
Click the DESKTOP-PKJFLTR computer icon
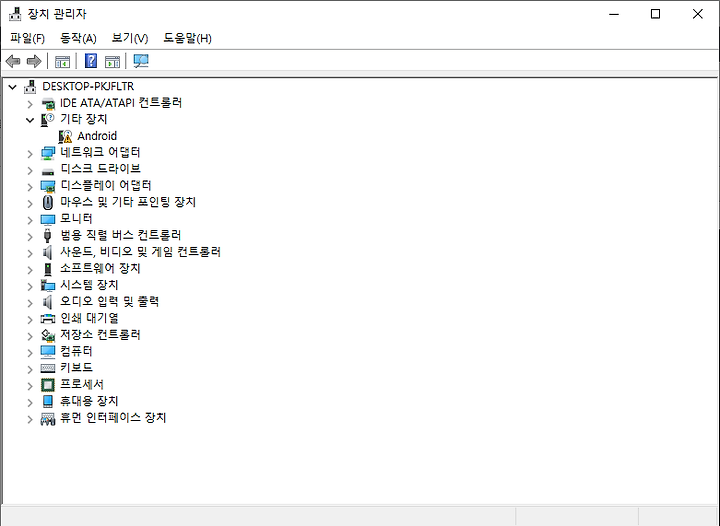pos(30,86)
